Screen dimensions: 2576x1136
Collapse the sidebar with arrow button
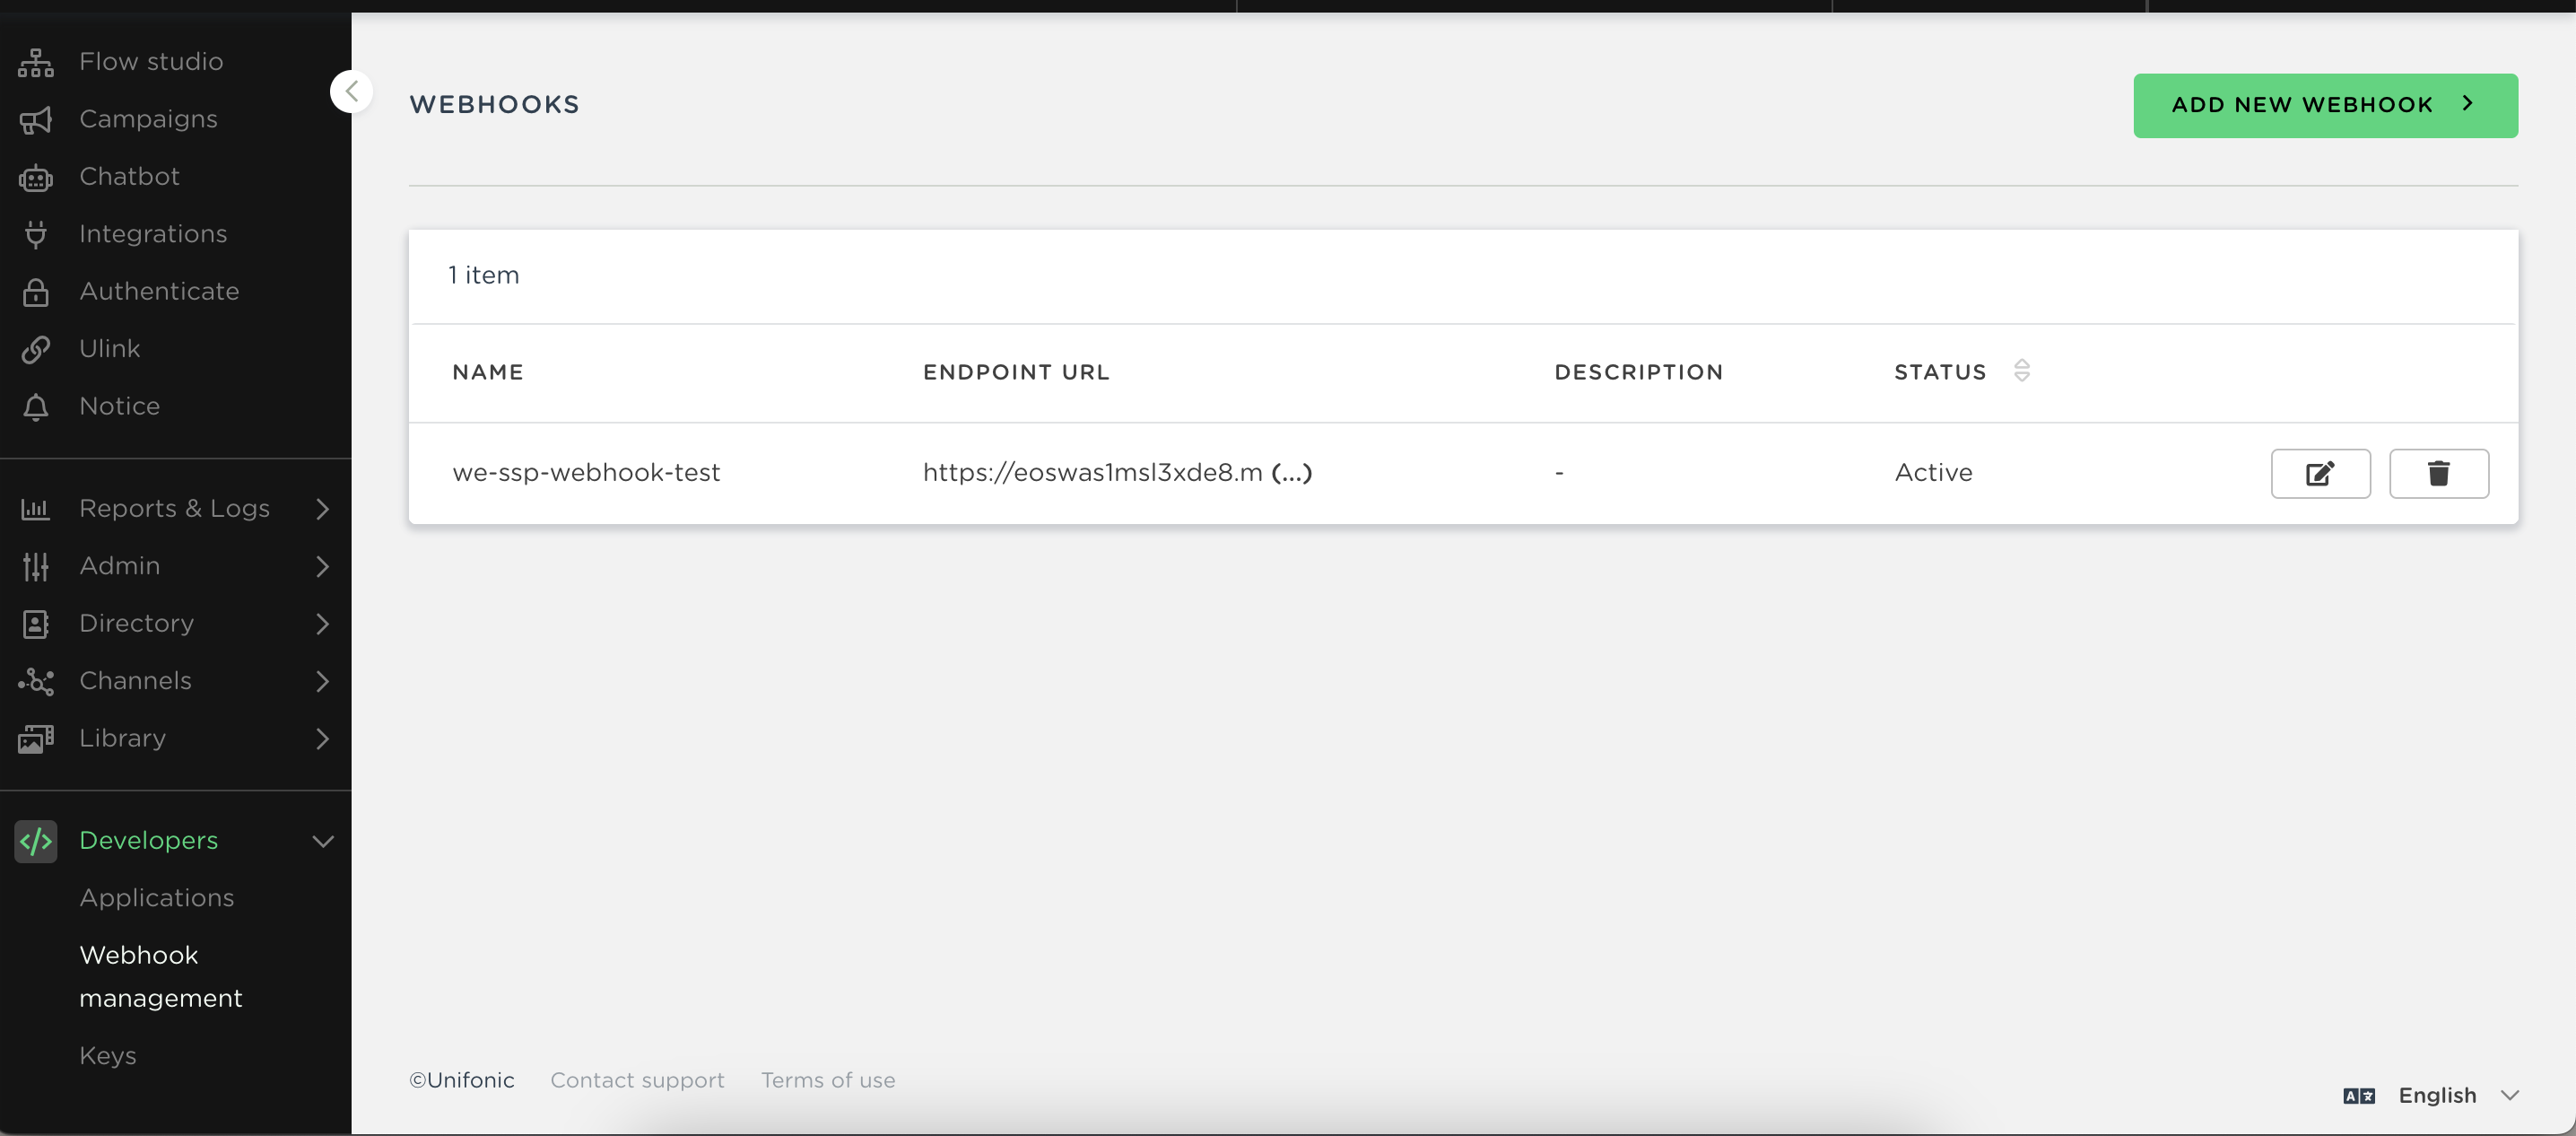351,92
